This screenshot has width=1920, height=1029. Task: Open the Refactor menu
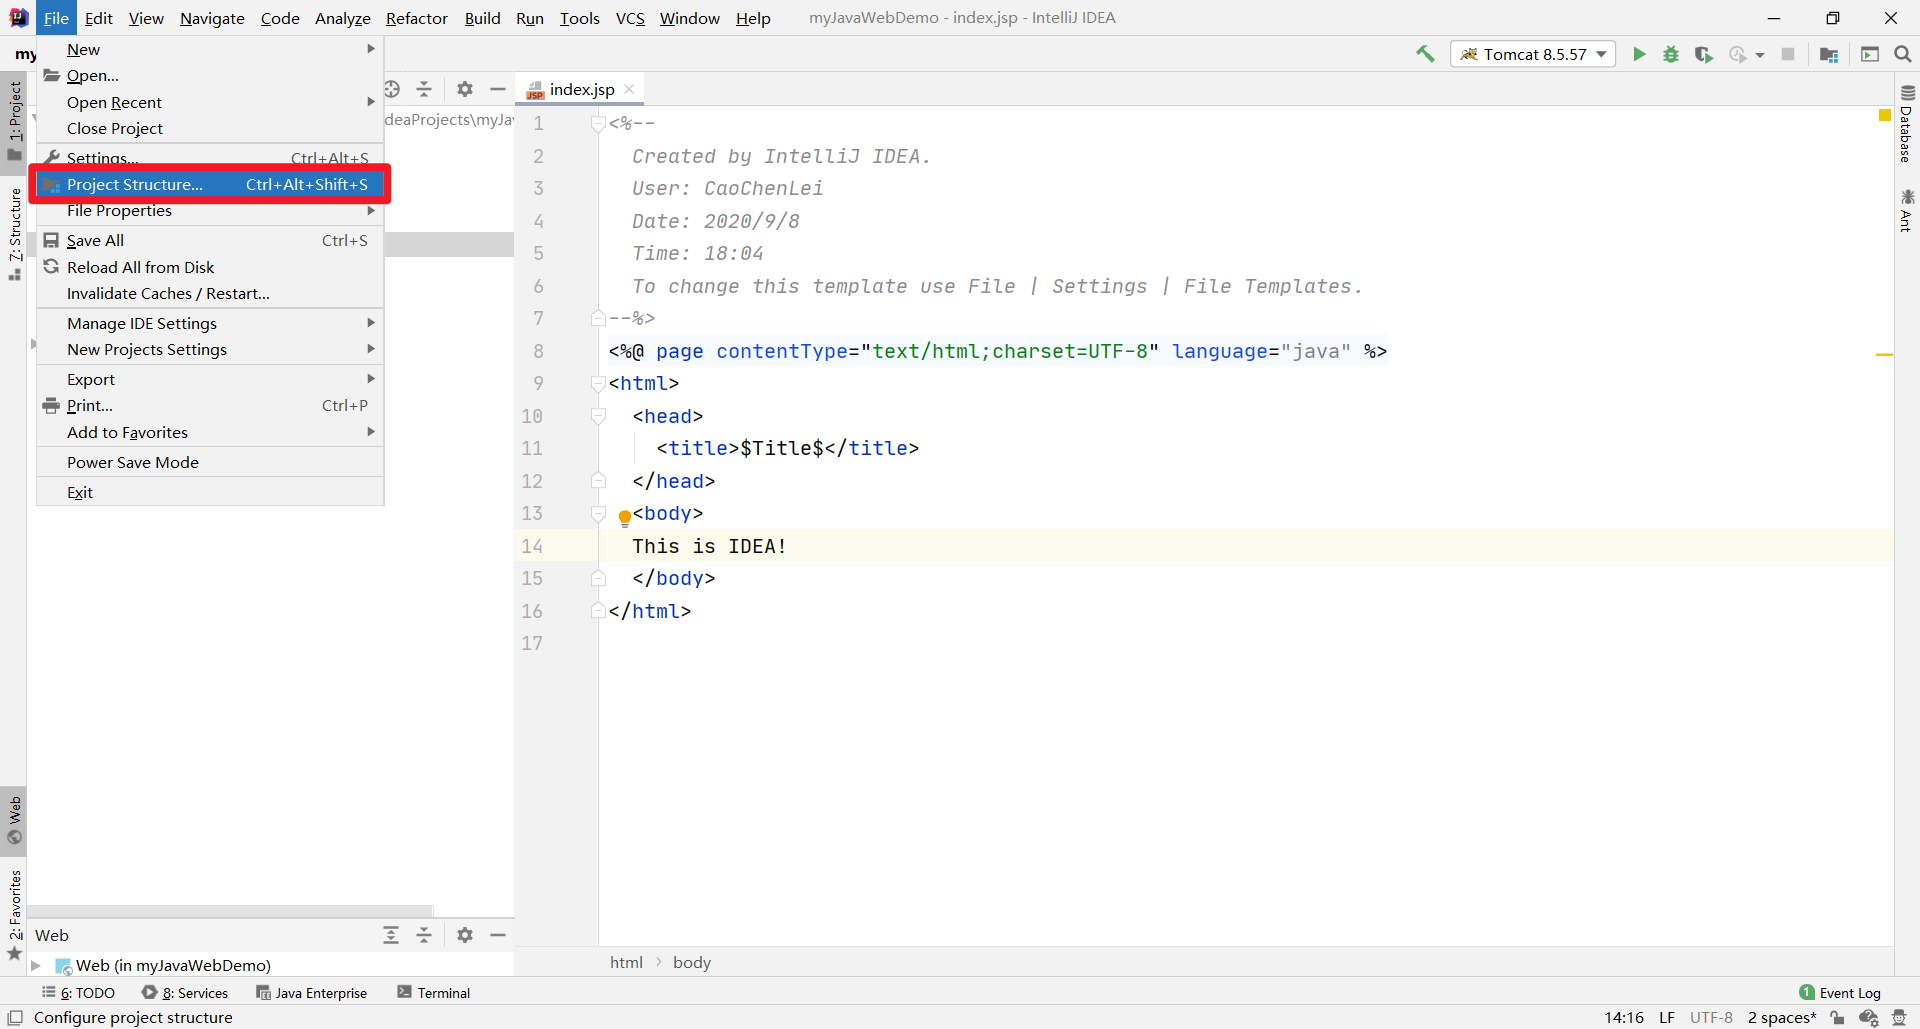pos(417,18)
